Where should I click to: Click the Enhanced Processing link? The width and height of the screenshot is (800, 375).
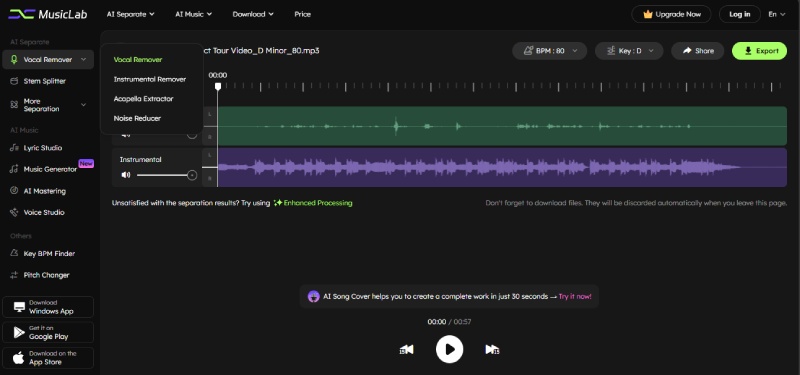pyautogui.click(x=313, y=203)
